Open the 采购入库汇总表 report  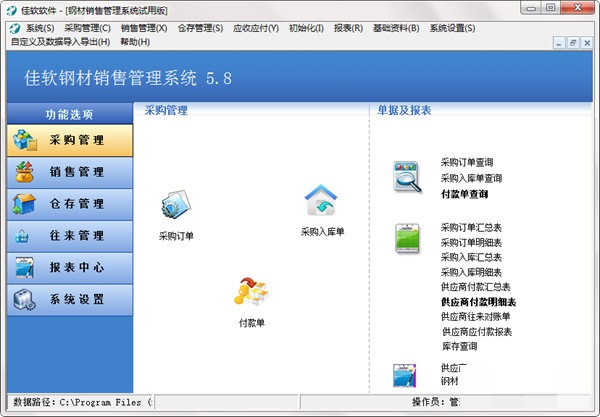tap(471, 257)
